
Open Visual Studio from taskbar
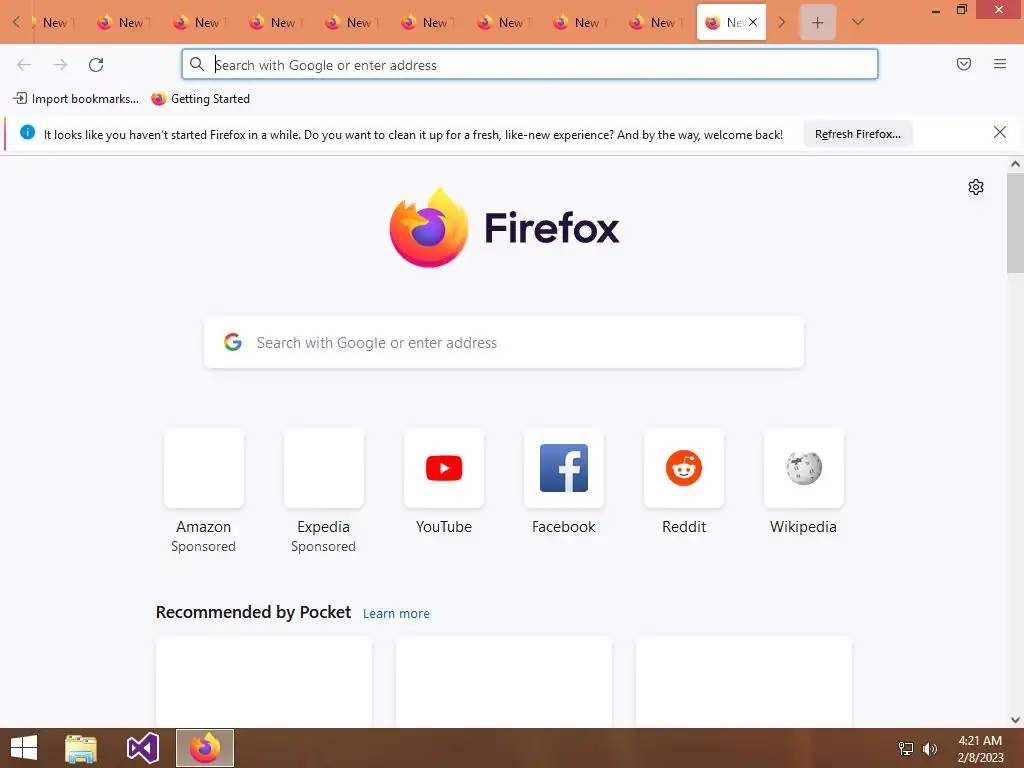(x=142, y=748)
